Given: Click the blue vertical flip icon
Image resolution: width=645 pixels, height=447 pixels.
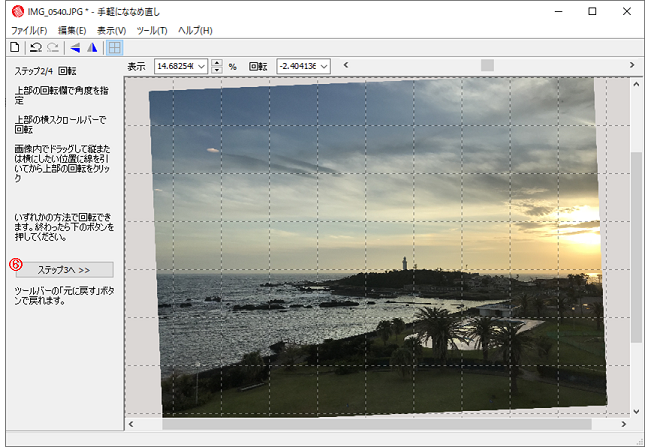Looking at the screenshot, I should point(92,47).
